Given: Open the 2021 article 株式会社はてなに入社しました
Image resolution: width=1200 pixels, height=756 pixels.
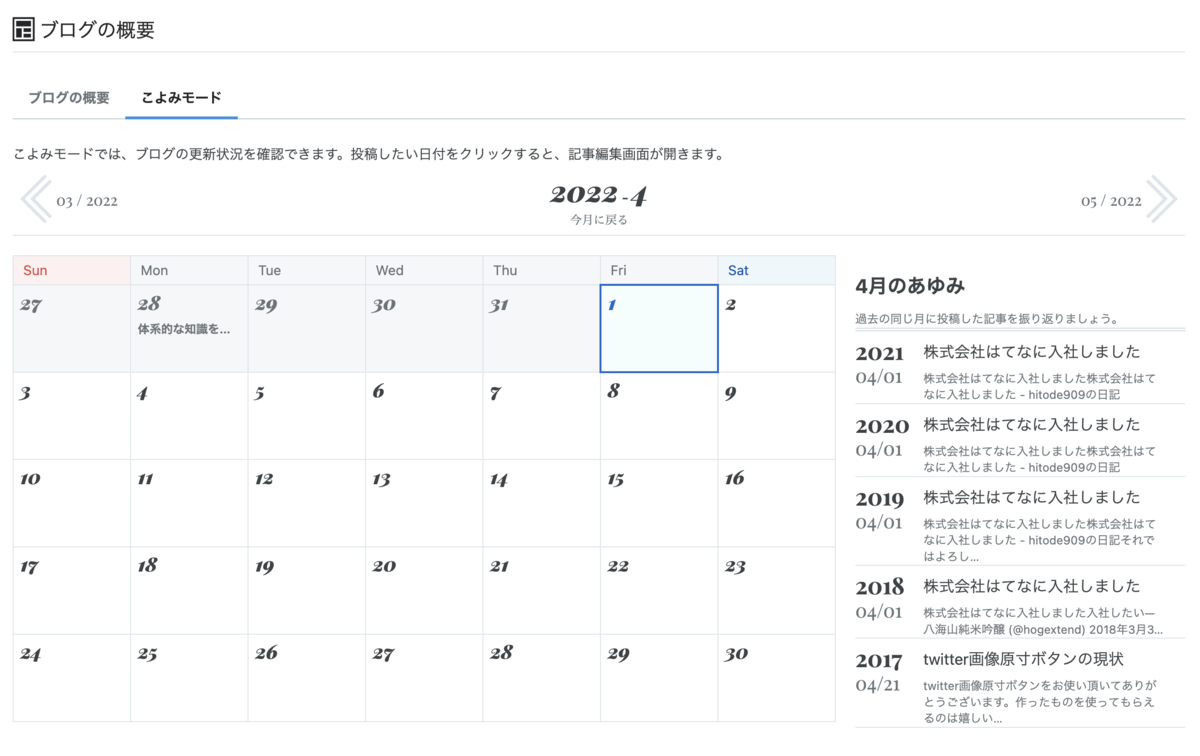Looking at the screenshot, I should coord(1031,351).
